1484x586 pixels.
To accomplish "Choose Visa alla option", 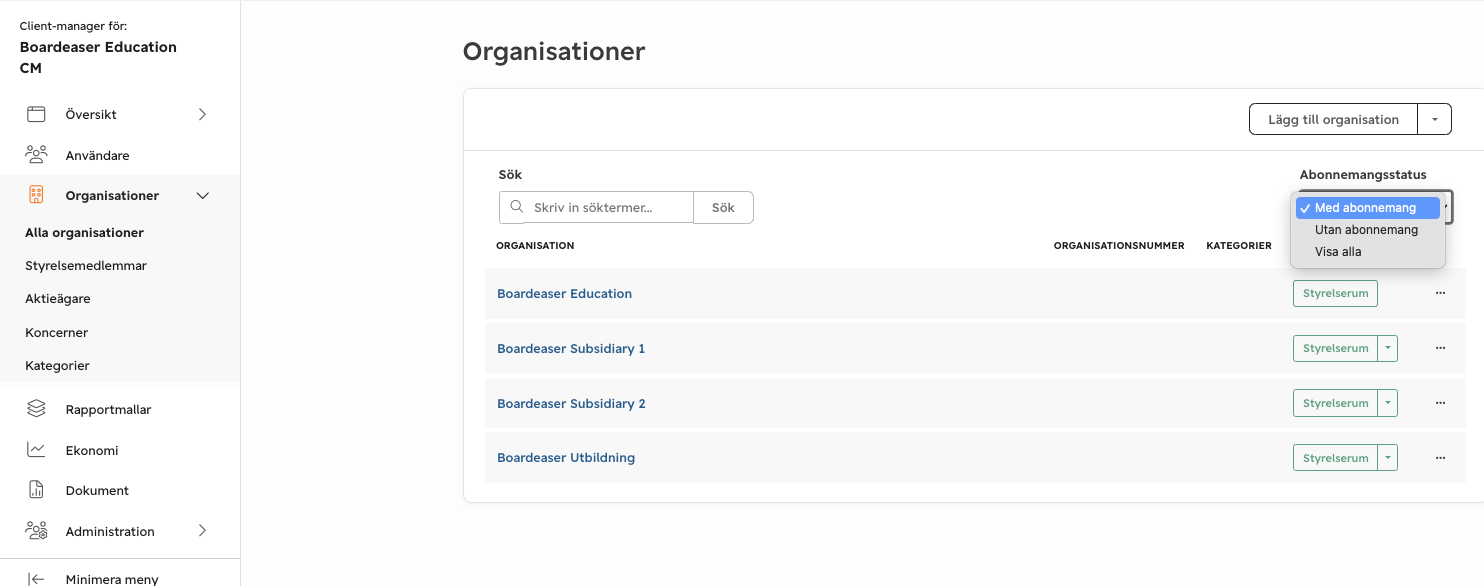I will point(1367,252).
